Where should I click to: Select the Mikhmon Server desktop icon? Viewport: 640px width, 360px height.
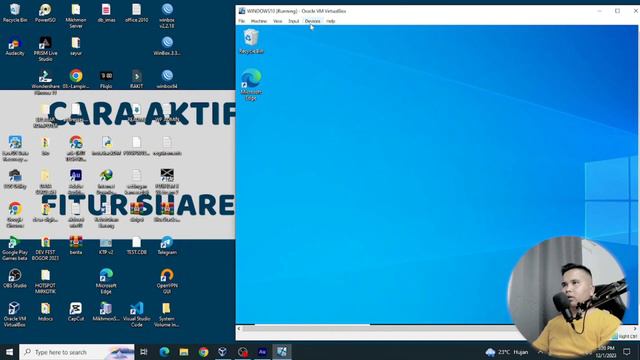coord(76,16)
